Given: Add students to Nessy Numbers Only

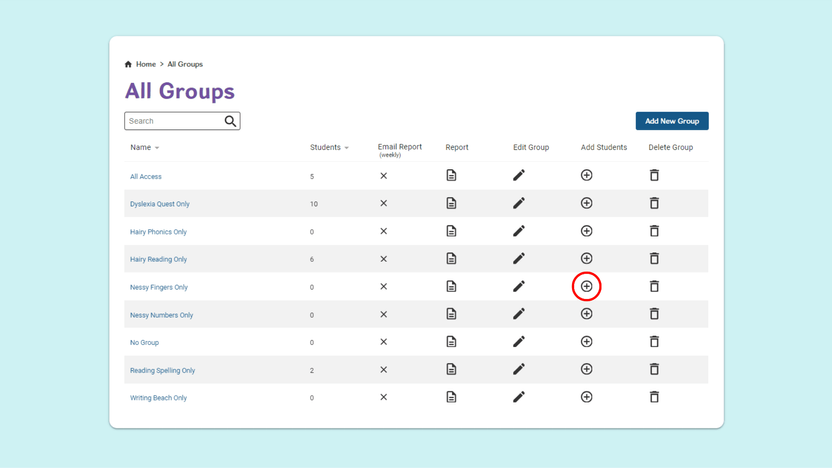Looking at the screenshot, I should click(586, 314).
